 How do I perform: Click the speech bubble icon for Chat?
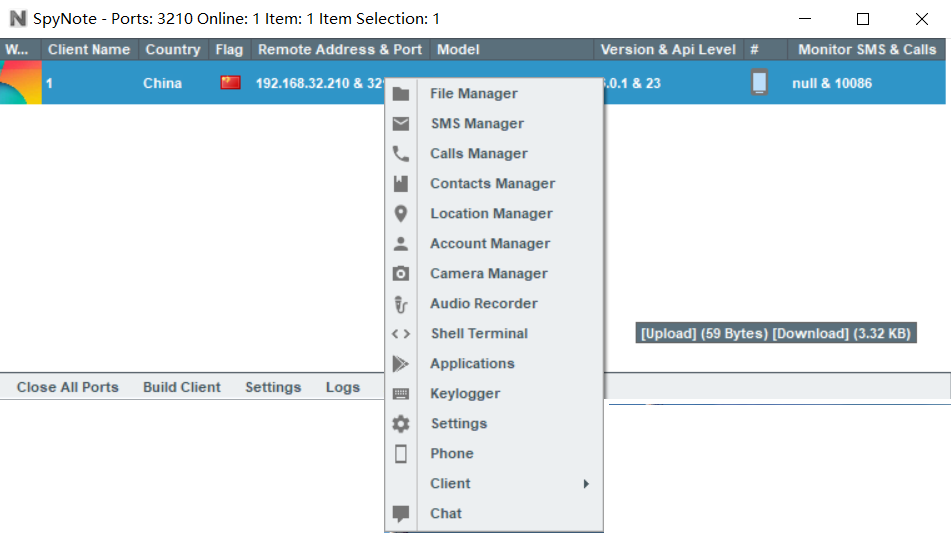pos(401,514)
